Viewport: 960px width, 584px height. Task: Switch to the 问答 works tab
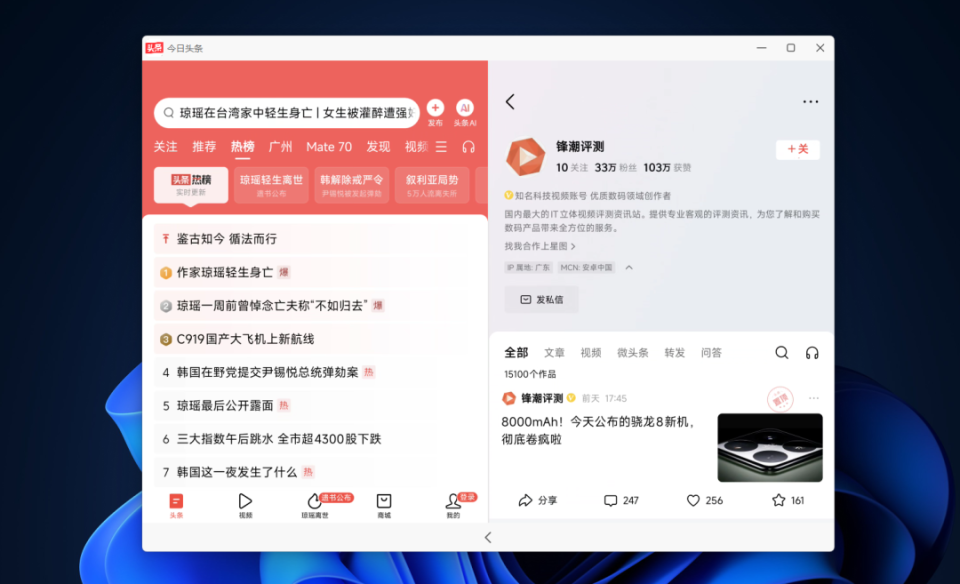tap(711, 353)
